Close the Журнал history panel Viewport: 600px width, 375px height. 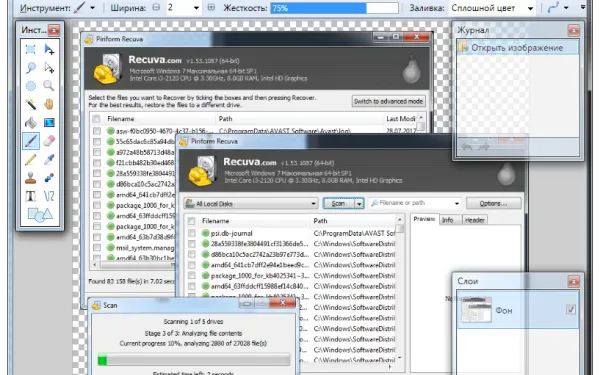[x=573, y=30]
